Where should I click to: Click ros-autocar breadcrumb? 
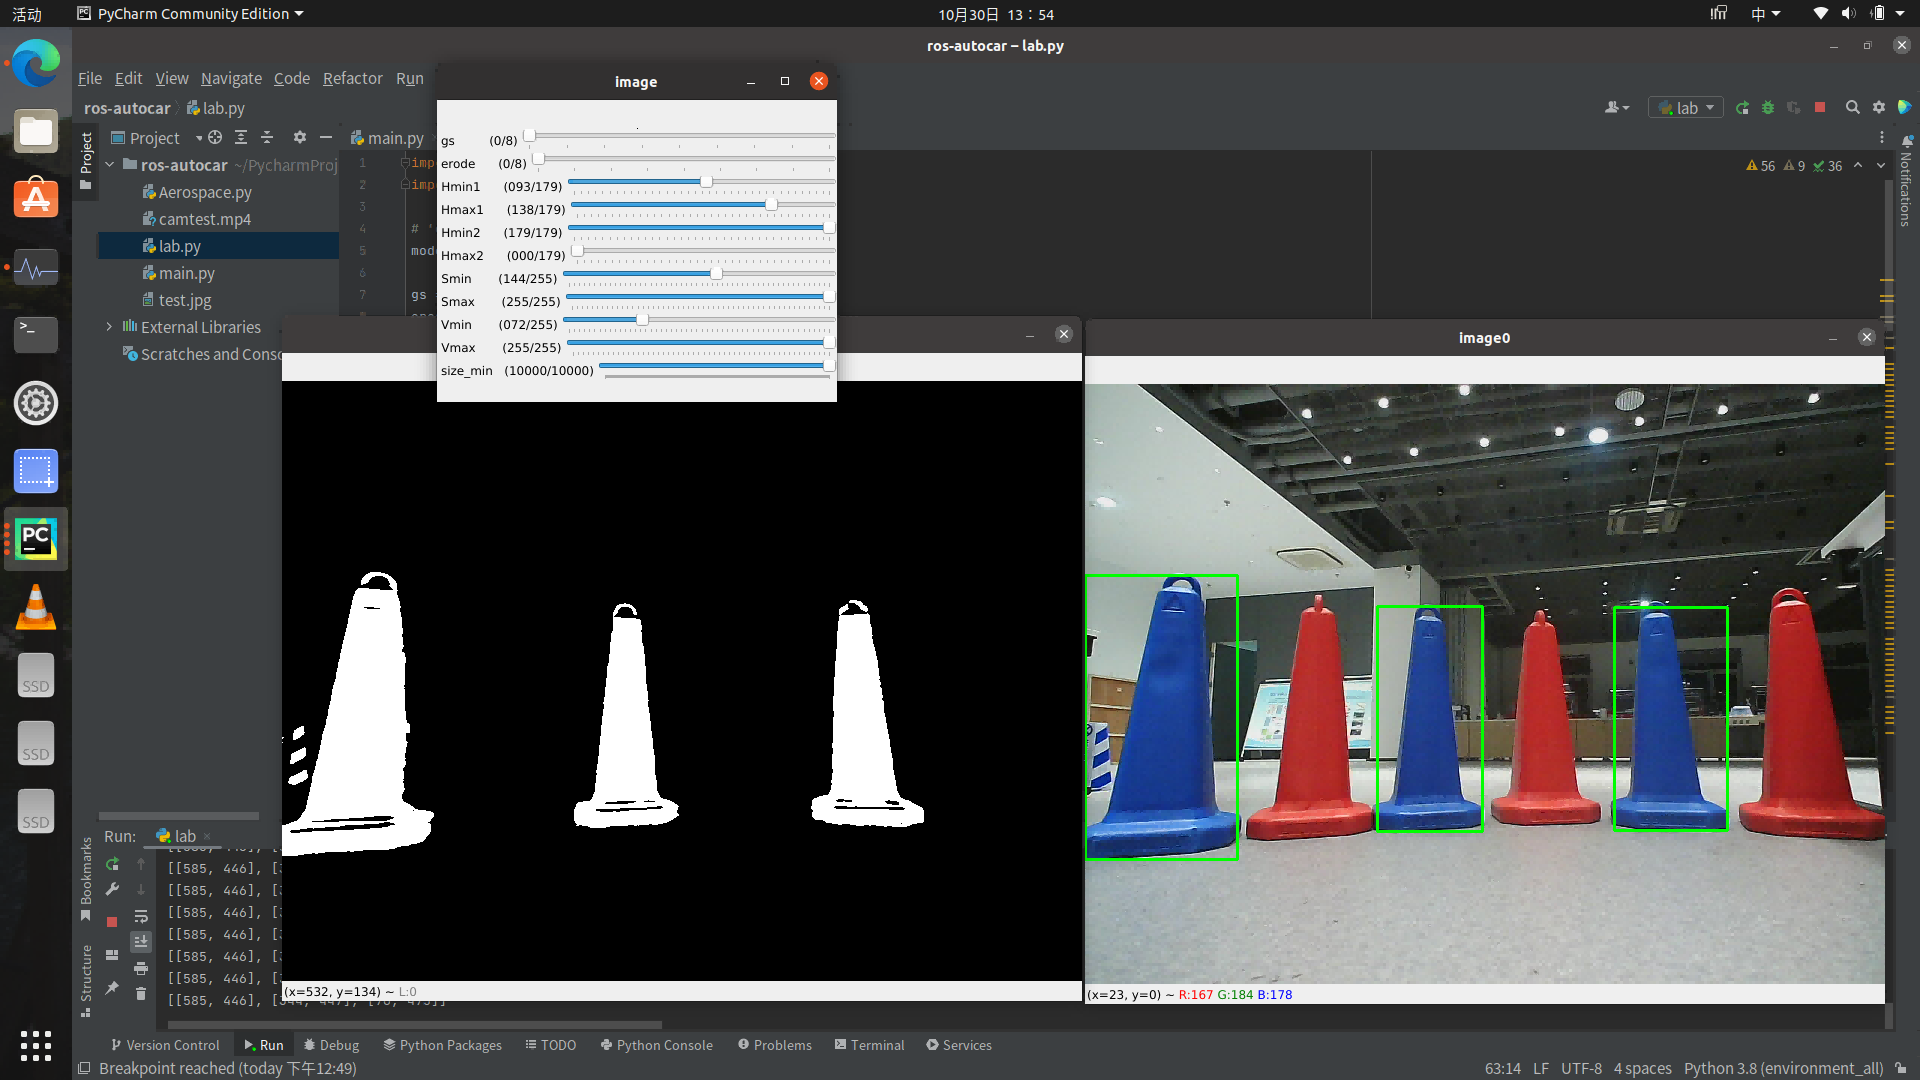pos(127,108)
